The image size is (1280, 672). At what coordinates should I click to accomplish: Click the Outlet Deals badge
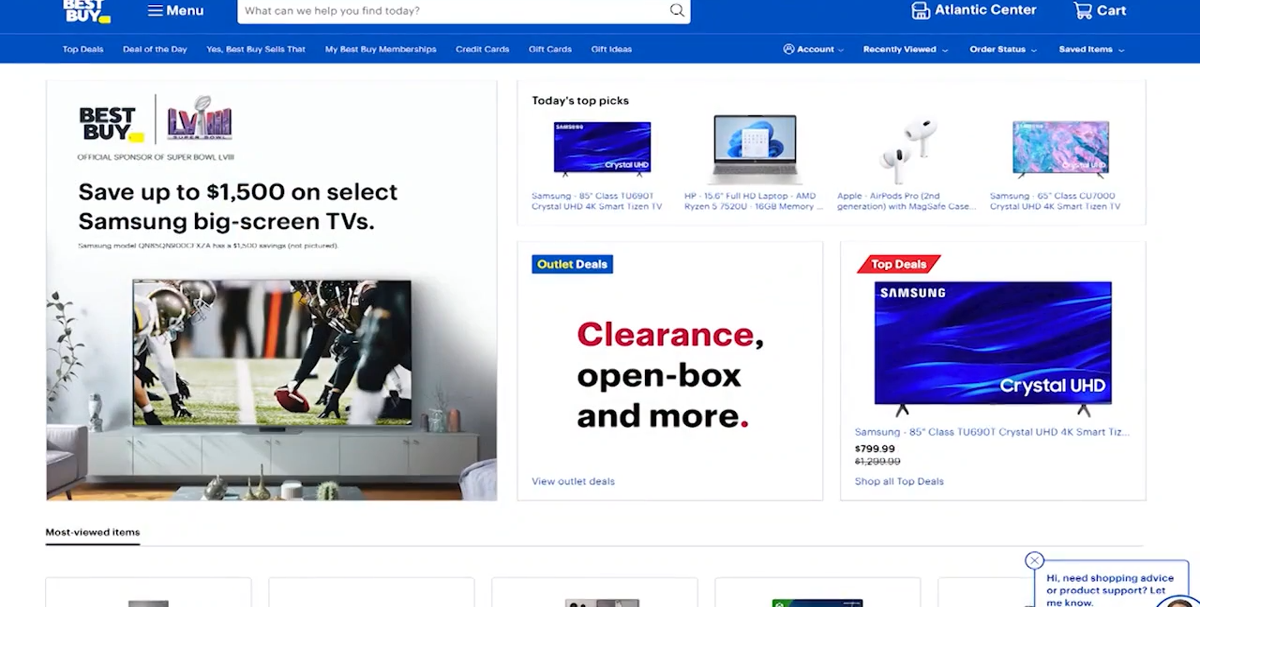pos(572,263)
